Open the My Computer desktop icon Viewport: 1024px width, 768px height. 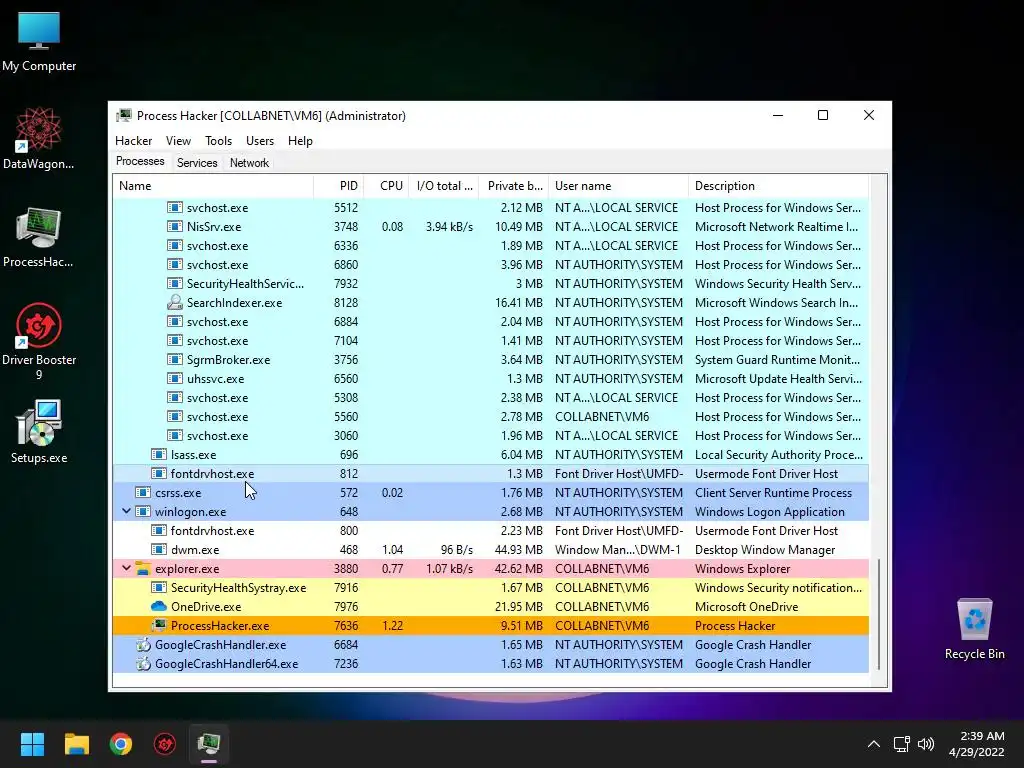point(39,40)
